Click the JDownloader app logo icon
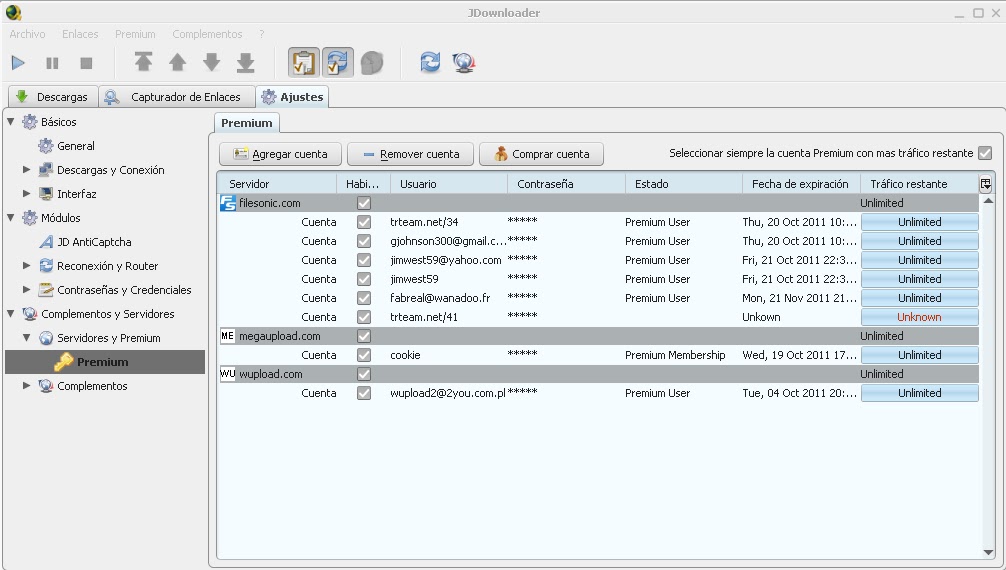This screenshot has width=1006, height=570. (12, 12)
